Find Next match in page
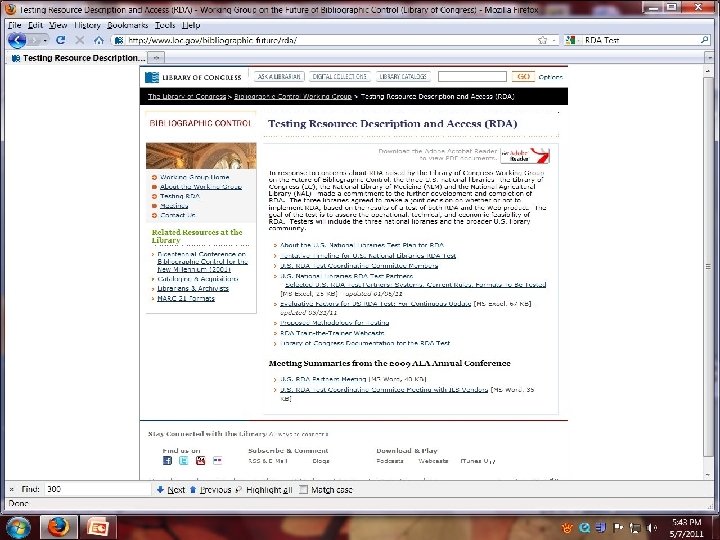 tap(171, 490)
